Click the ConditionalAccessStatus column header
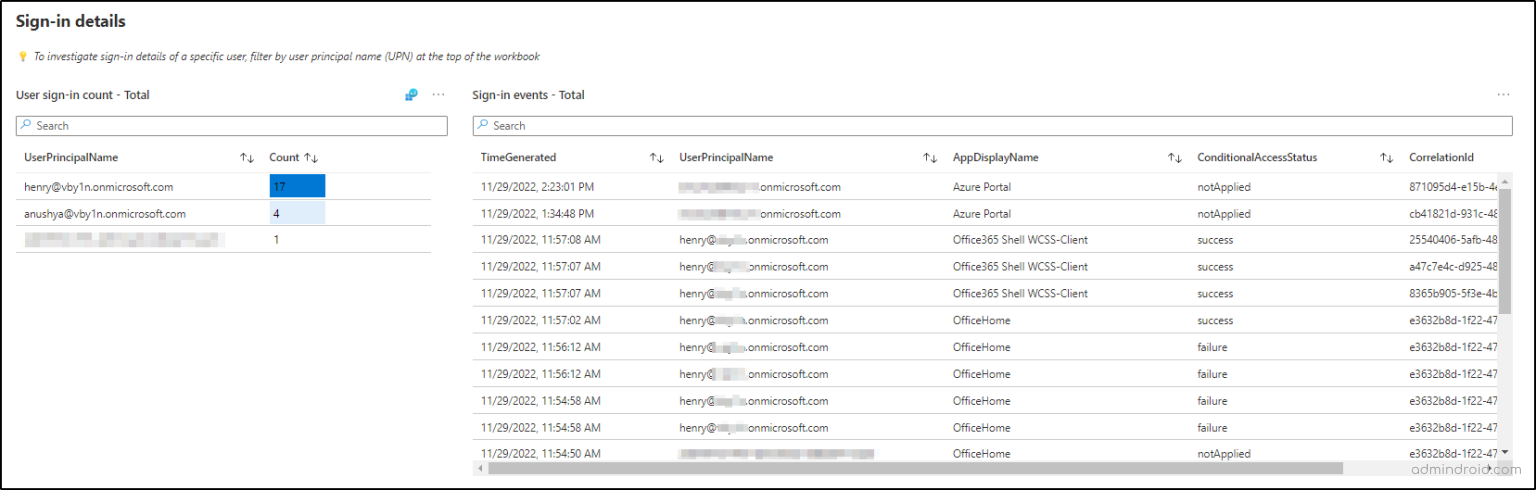 click(1257, 158)
